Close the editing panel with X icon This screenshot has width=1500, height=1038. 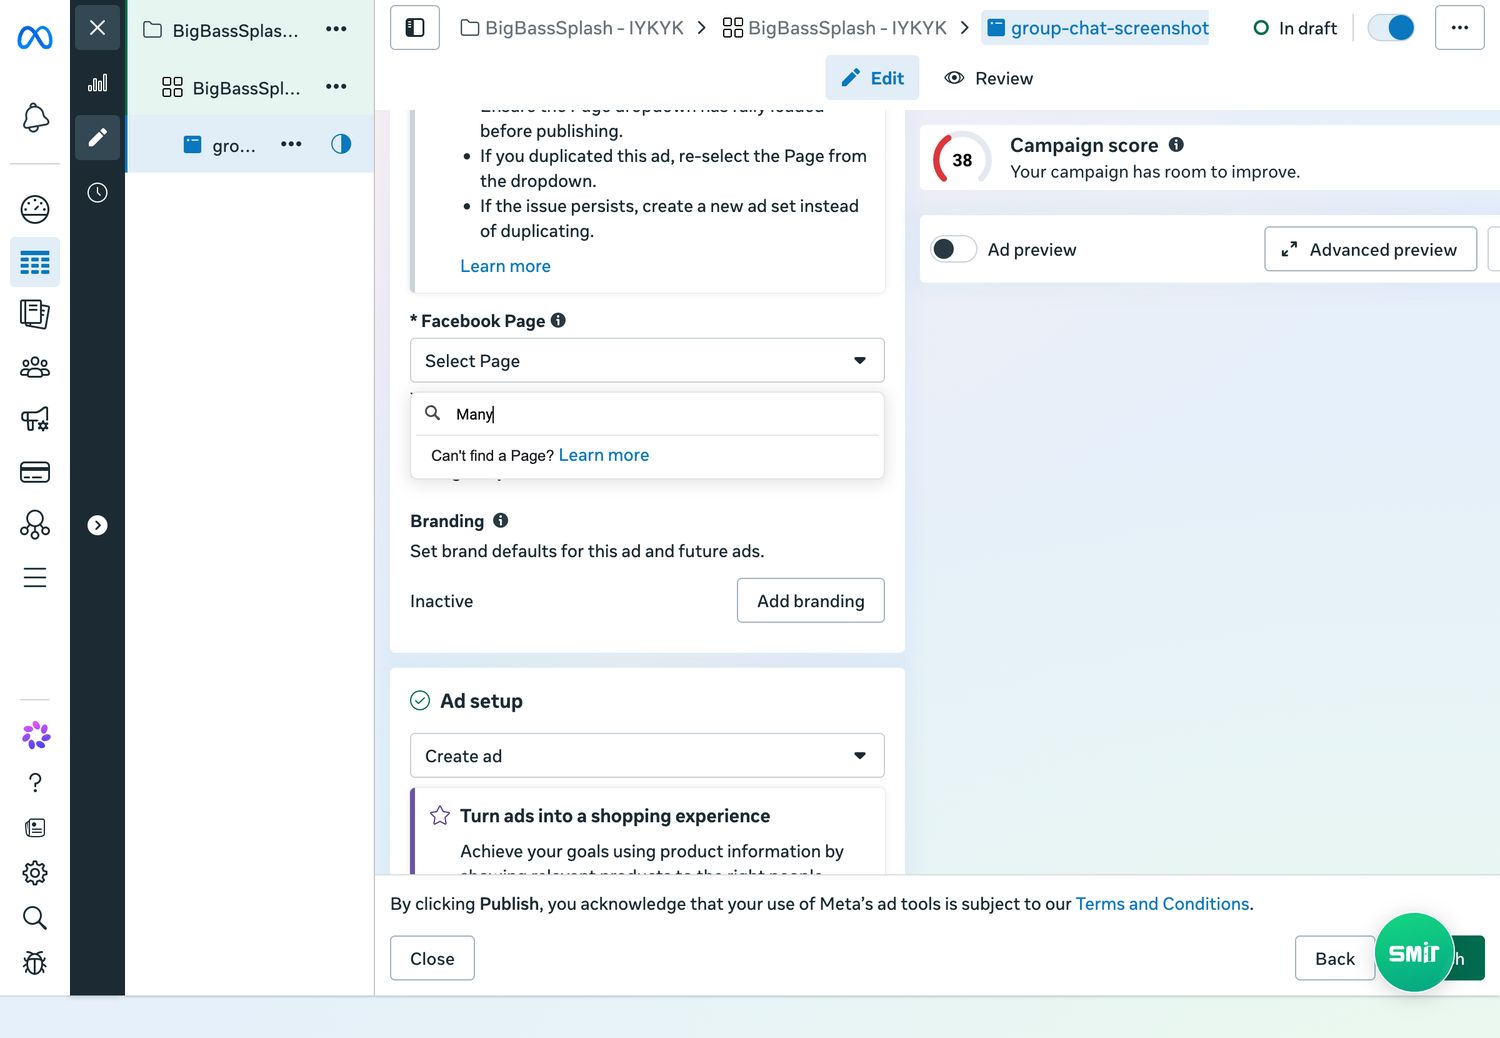tap(97, 28)
